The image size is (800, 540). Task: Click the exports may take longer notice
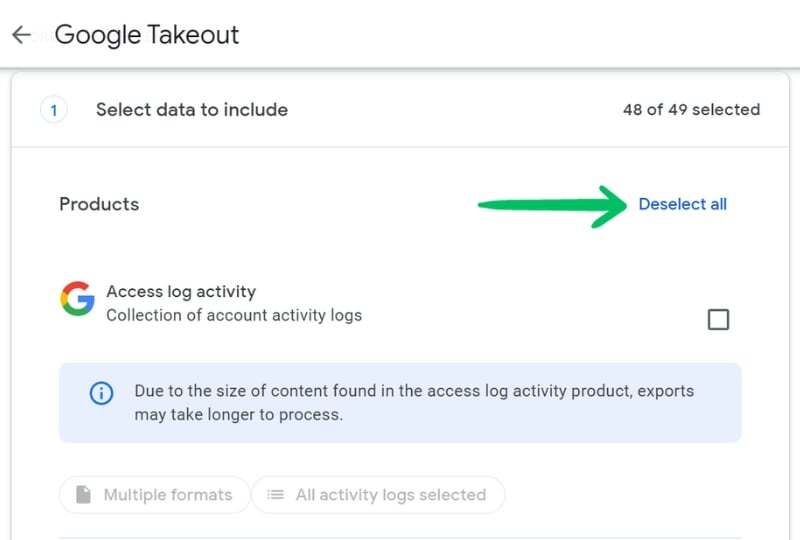pos(400,403)
